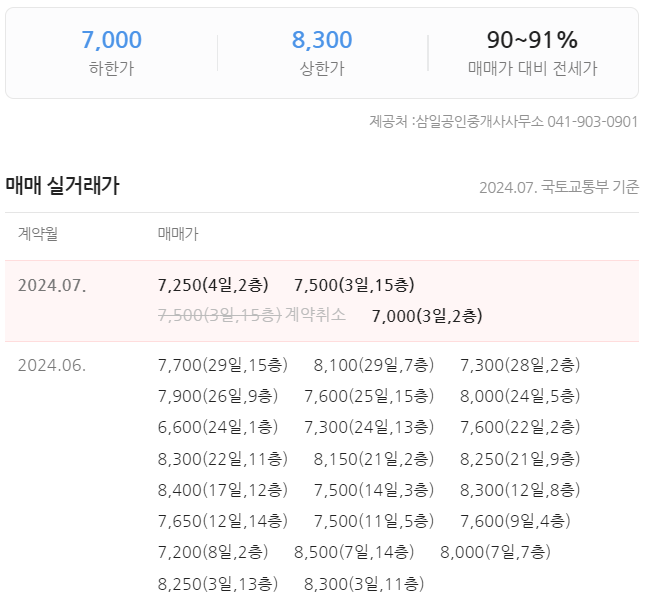Click the 7,000 lower limit price
Image resolution: width=646 pixels, height=592 pixels.
112,40
